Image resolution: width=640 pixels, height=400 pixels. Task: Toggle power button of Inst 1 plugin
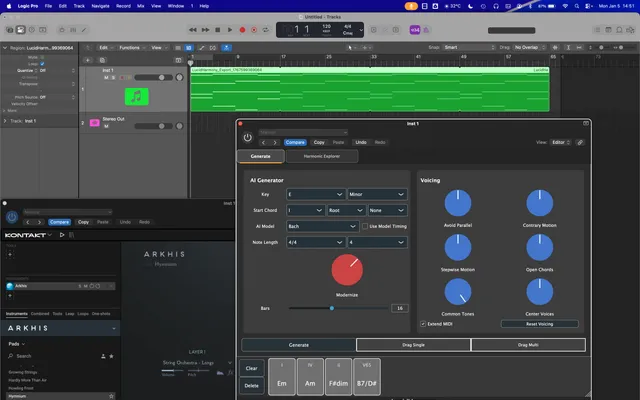(x=247, y=138)
